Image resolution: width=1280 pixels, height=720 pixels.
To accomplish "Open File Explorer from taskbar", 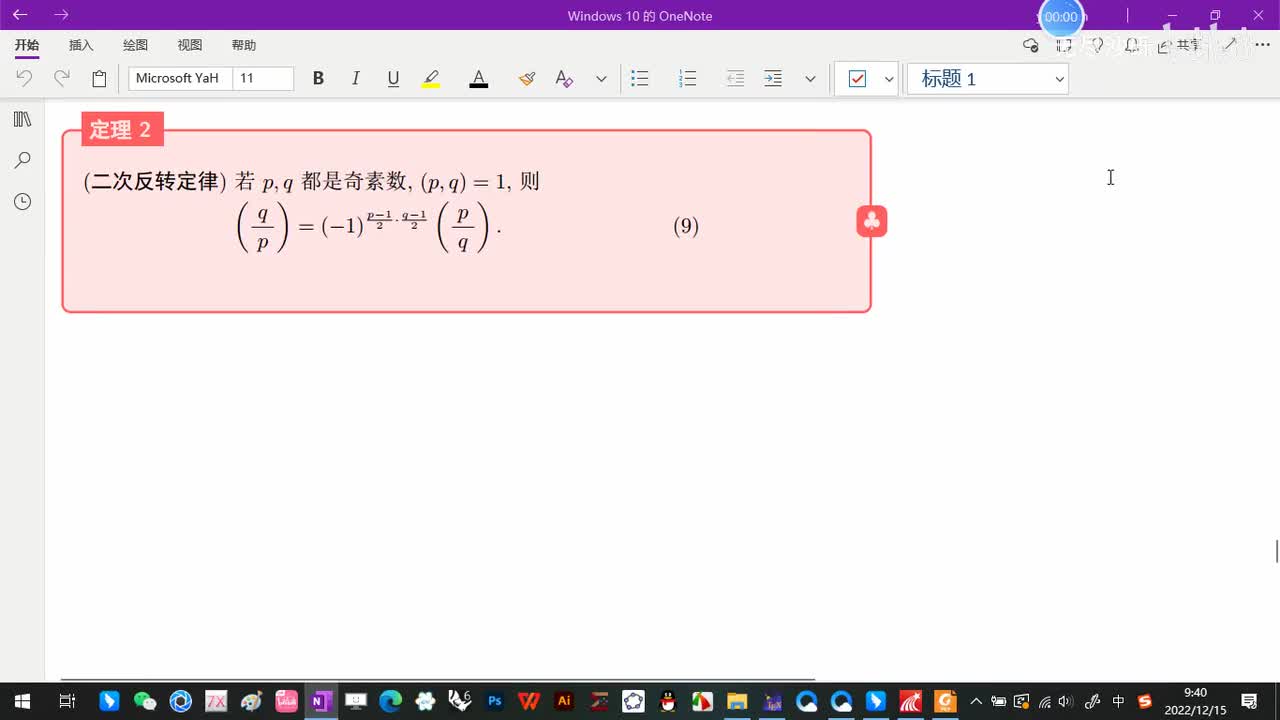I will [x=737, y=701].
